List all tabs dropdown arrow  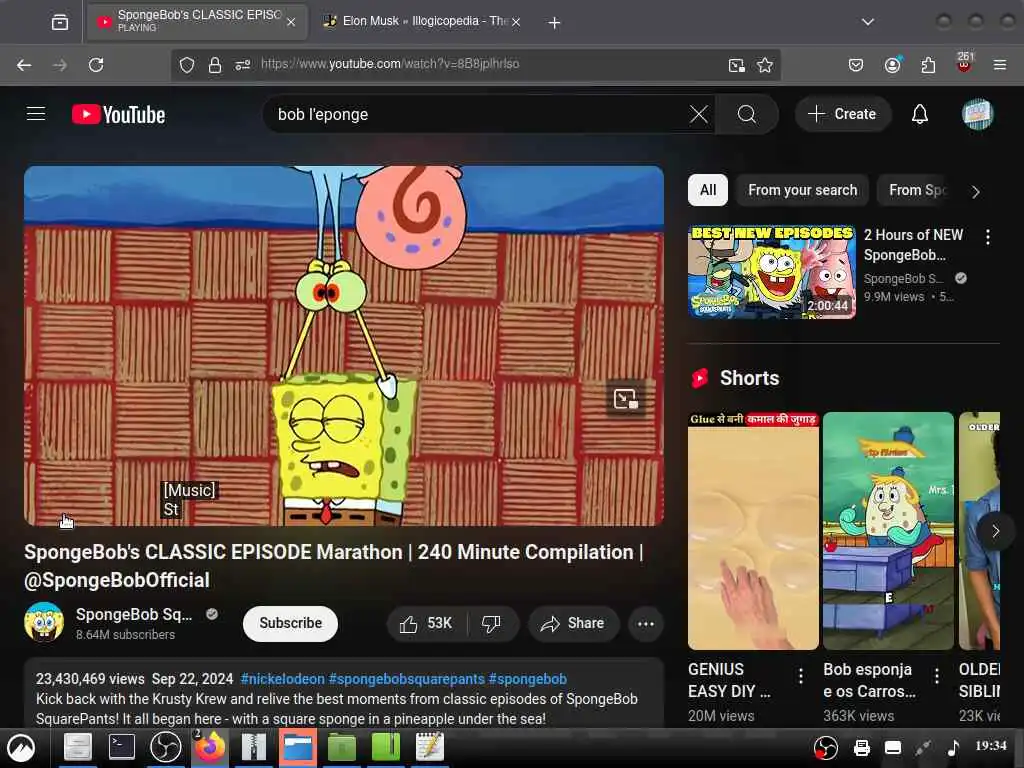867,22
